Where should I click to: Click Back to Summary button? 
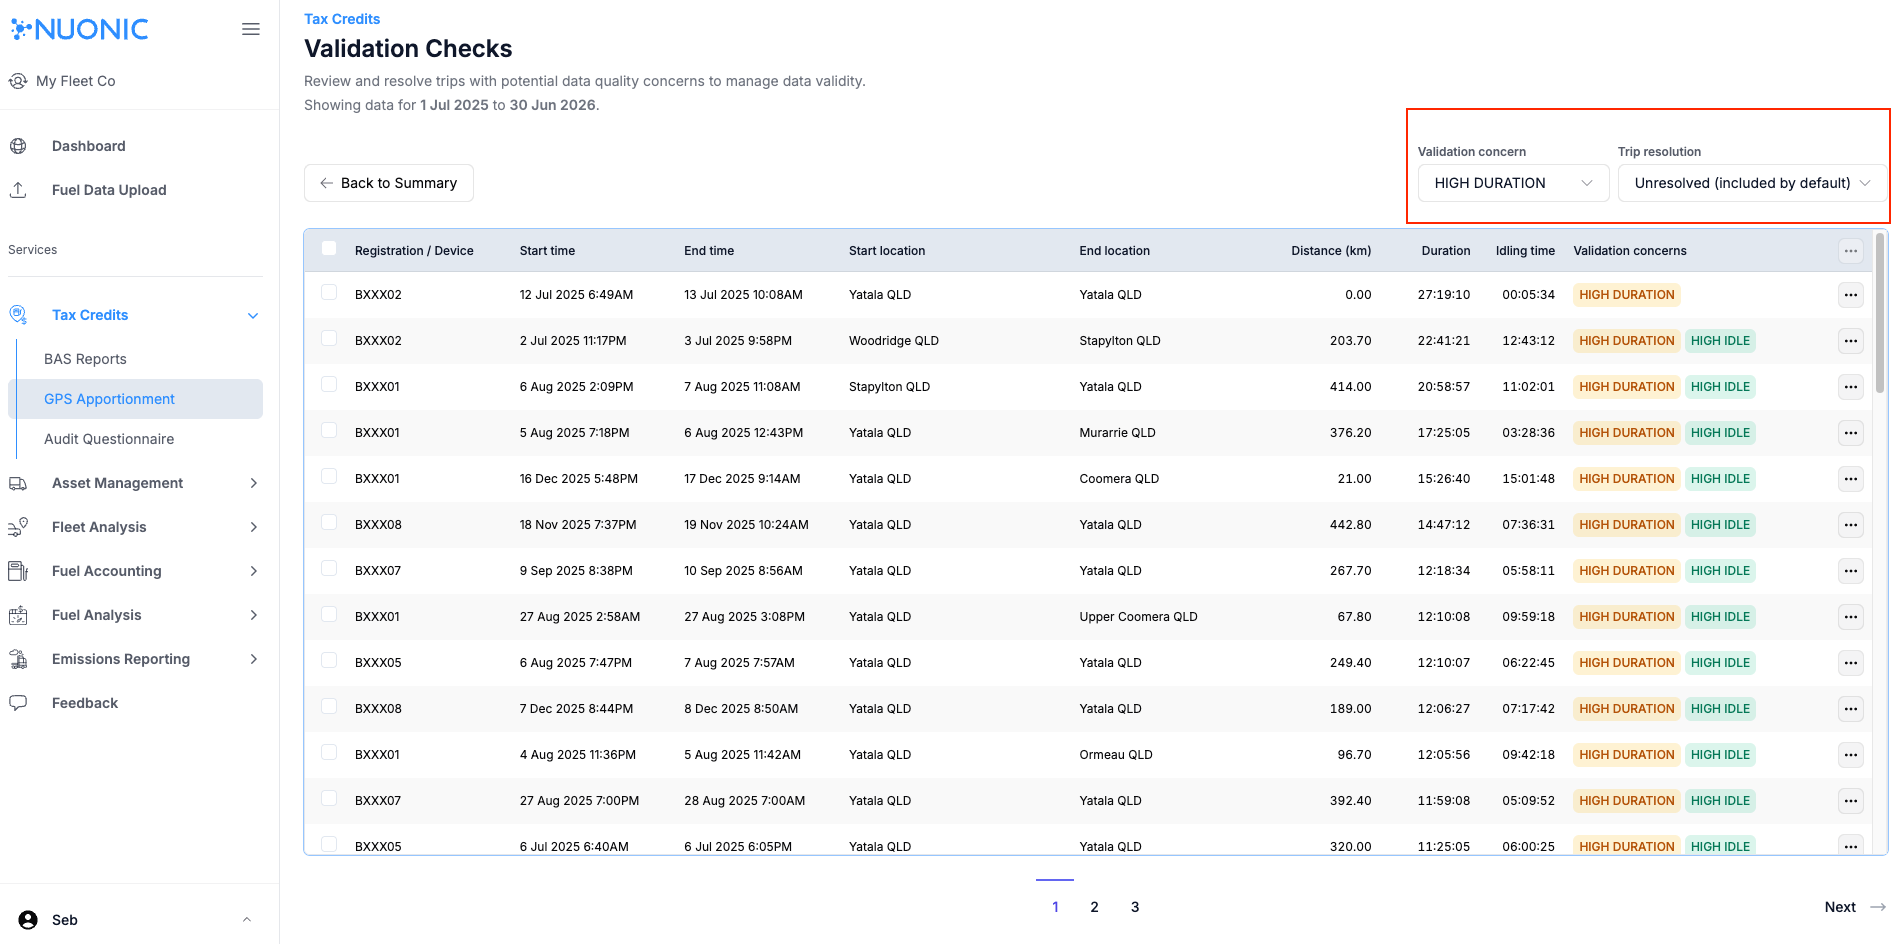pyautogui.click(x=389, y=183)
